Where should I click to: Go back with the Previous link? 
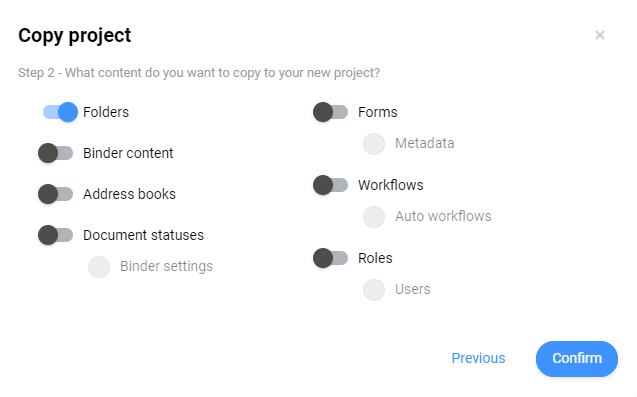click(x=479, y=358)
